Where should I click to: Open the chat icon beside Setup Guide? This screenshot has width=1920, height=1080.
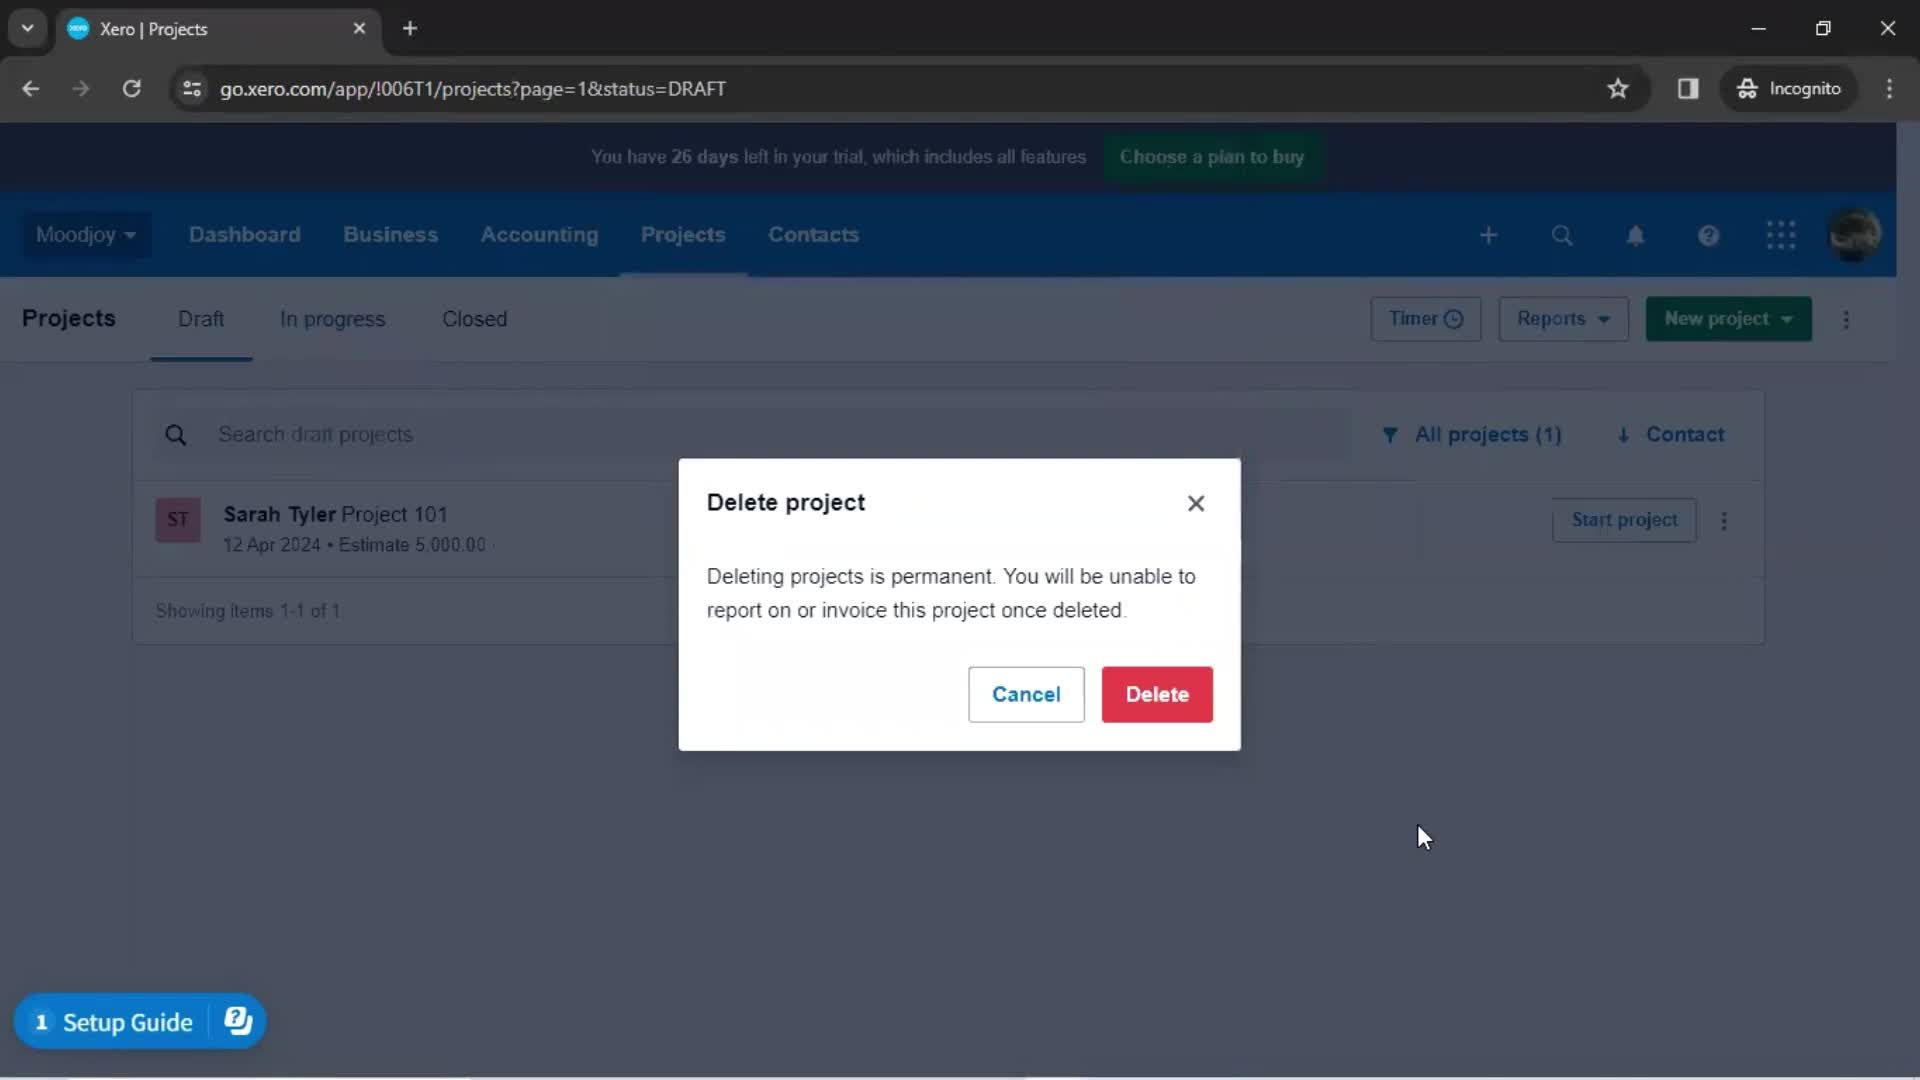pos(238,1021)
